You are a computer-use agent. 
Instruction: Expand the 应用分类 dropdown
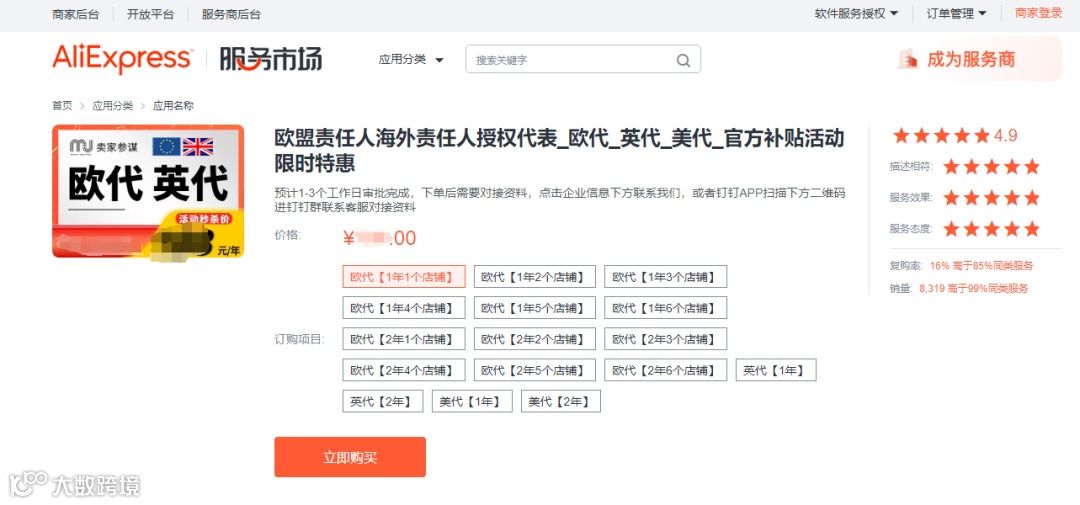[411, 59]
